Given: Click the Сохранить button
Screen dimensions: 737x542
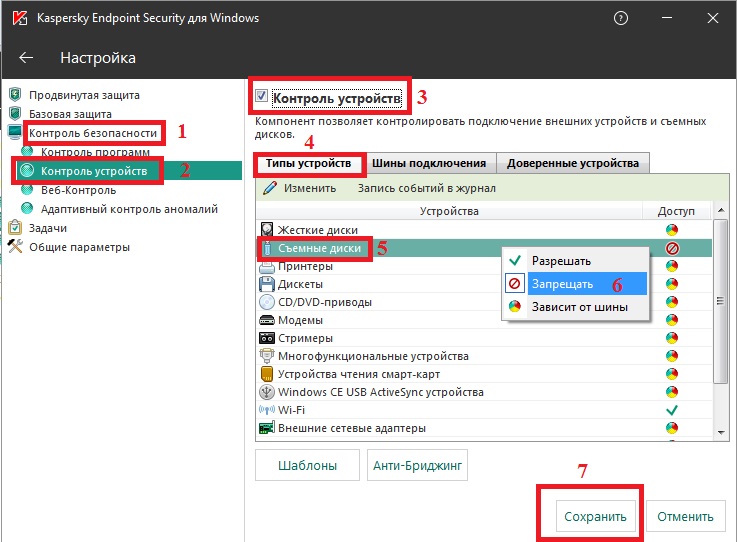Looking at the screenshot, I should [x=595, y=516].
